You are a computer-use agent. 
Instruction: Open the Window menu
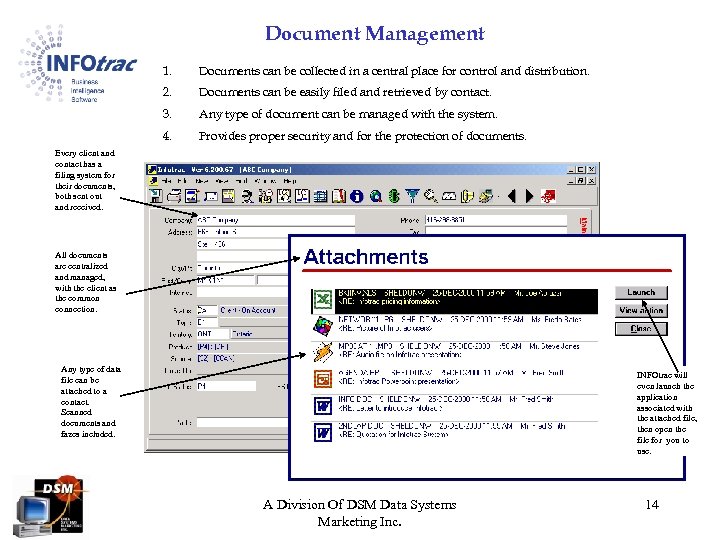[264, 181]
